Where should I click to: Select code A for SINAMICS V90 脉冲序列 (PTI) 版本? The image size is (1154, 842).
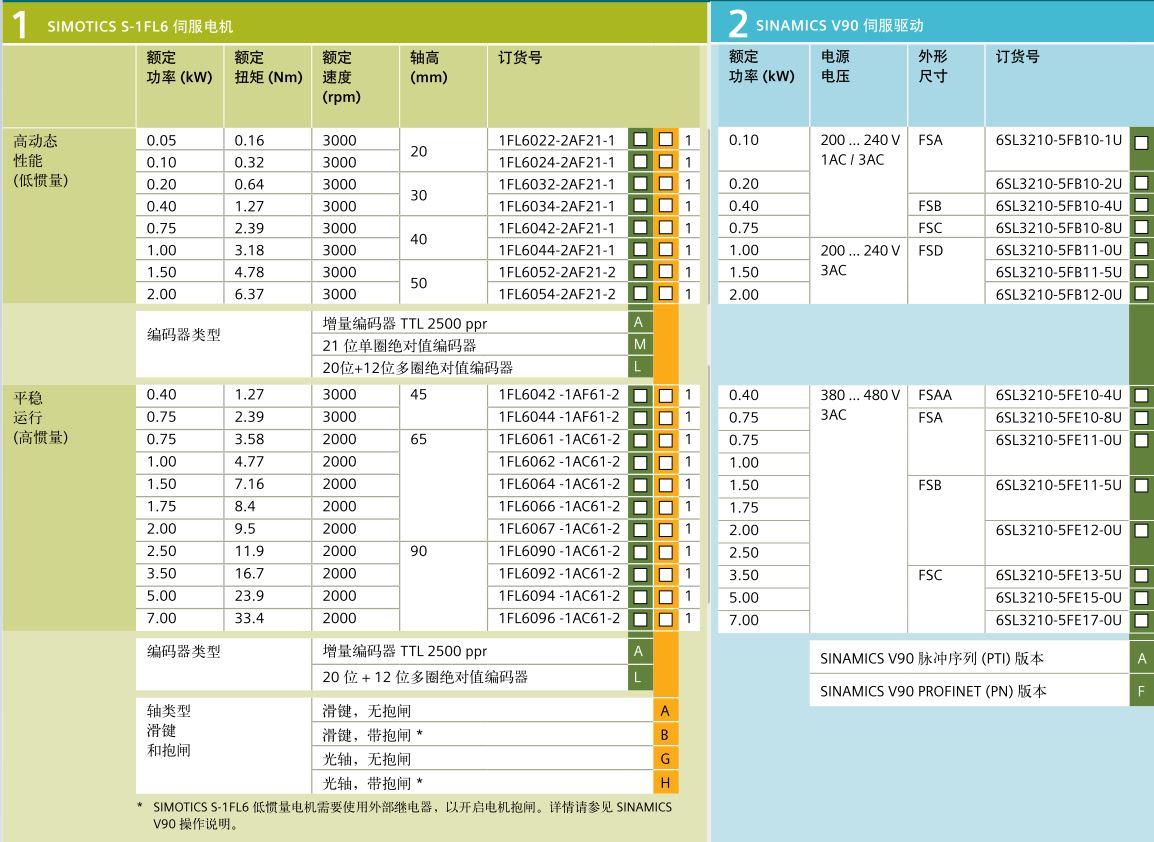(1141, 658)
